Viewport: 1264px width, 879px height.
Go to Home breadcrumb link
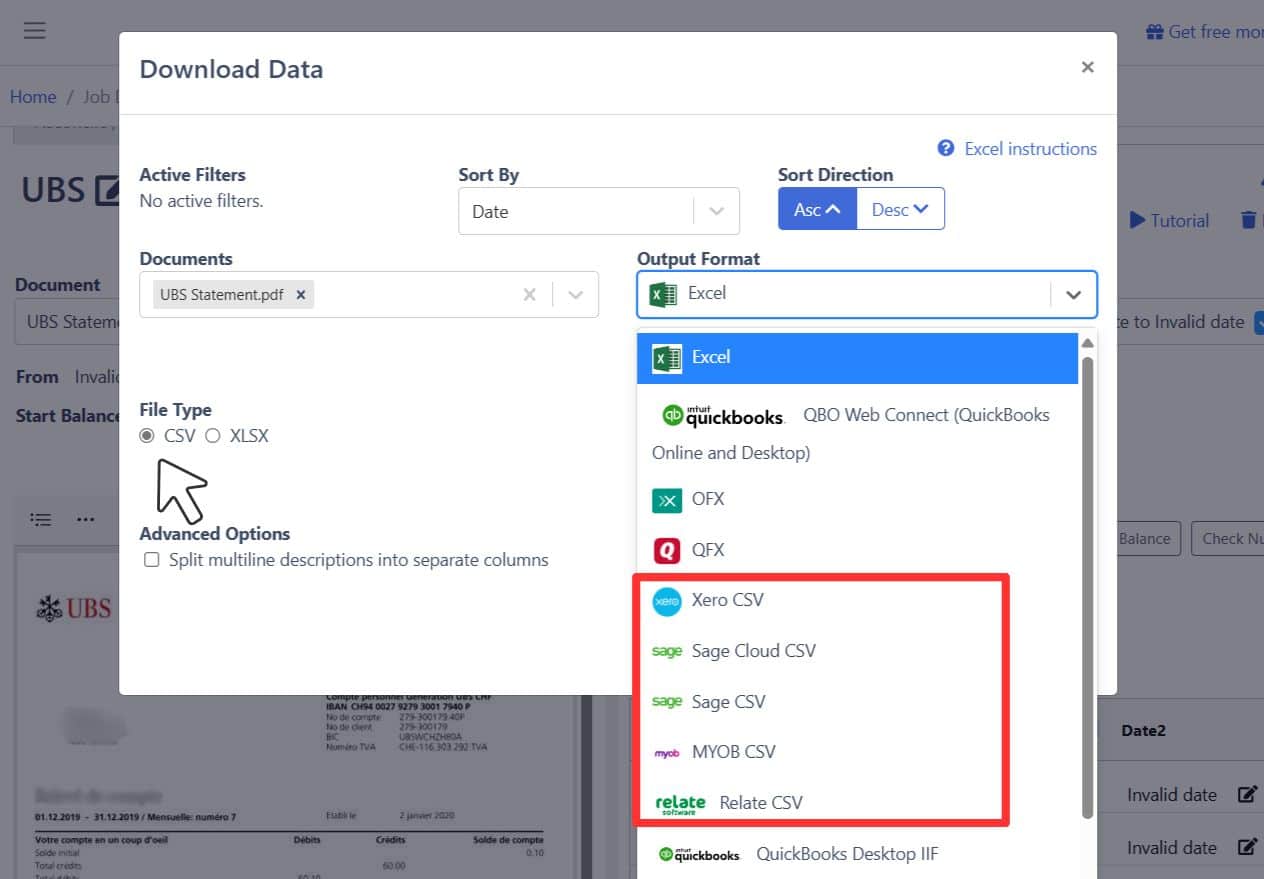pos(33,97)
